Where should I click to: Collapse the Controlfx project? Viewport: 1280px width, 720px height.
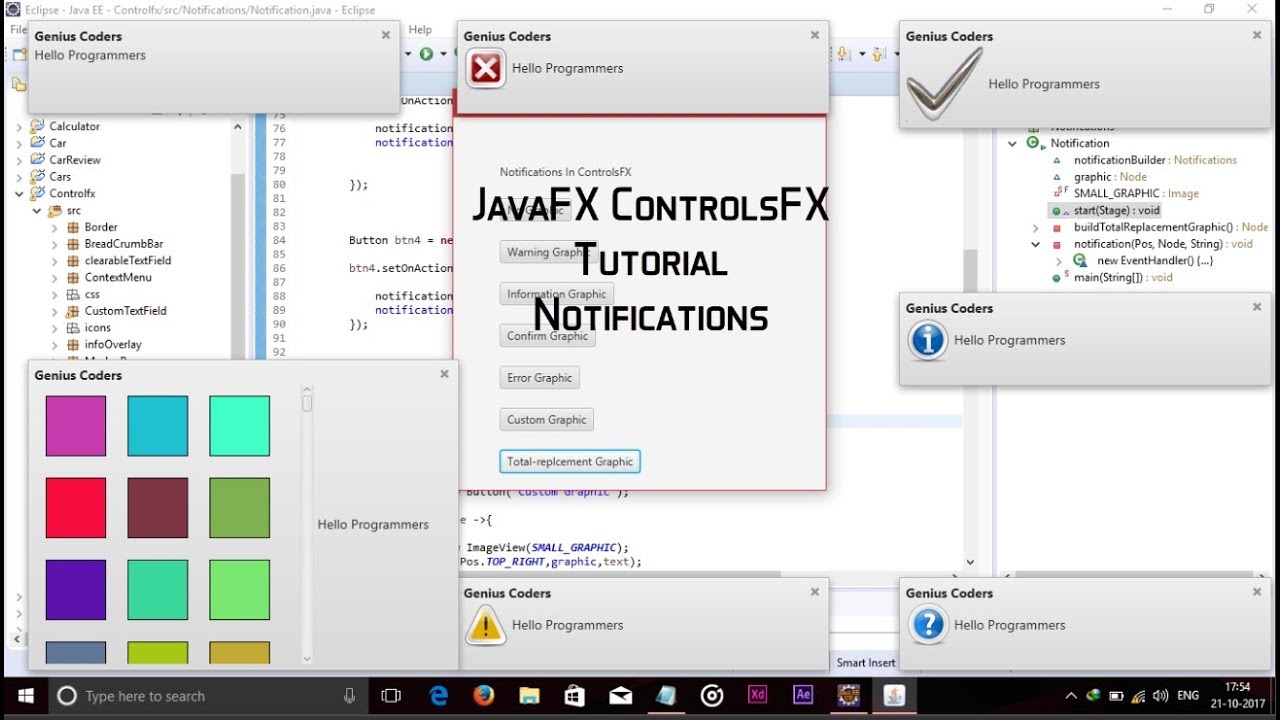pos(19,194)
